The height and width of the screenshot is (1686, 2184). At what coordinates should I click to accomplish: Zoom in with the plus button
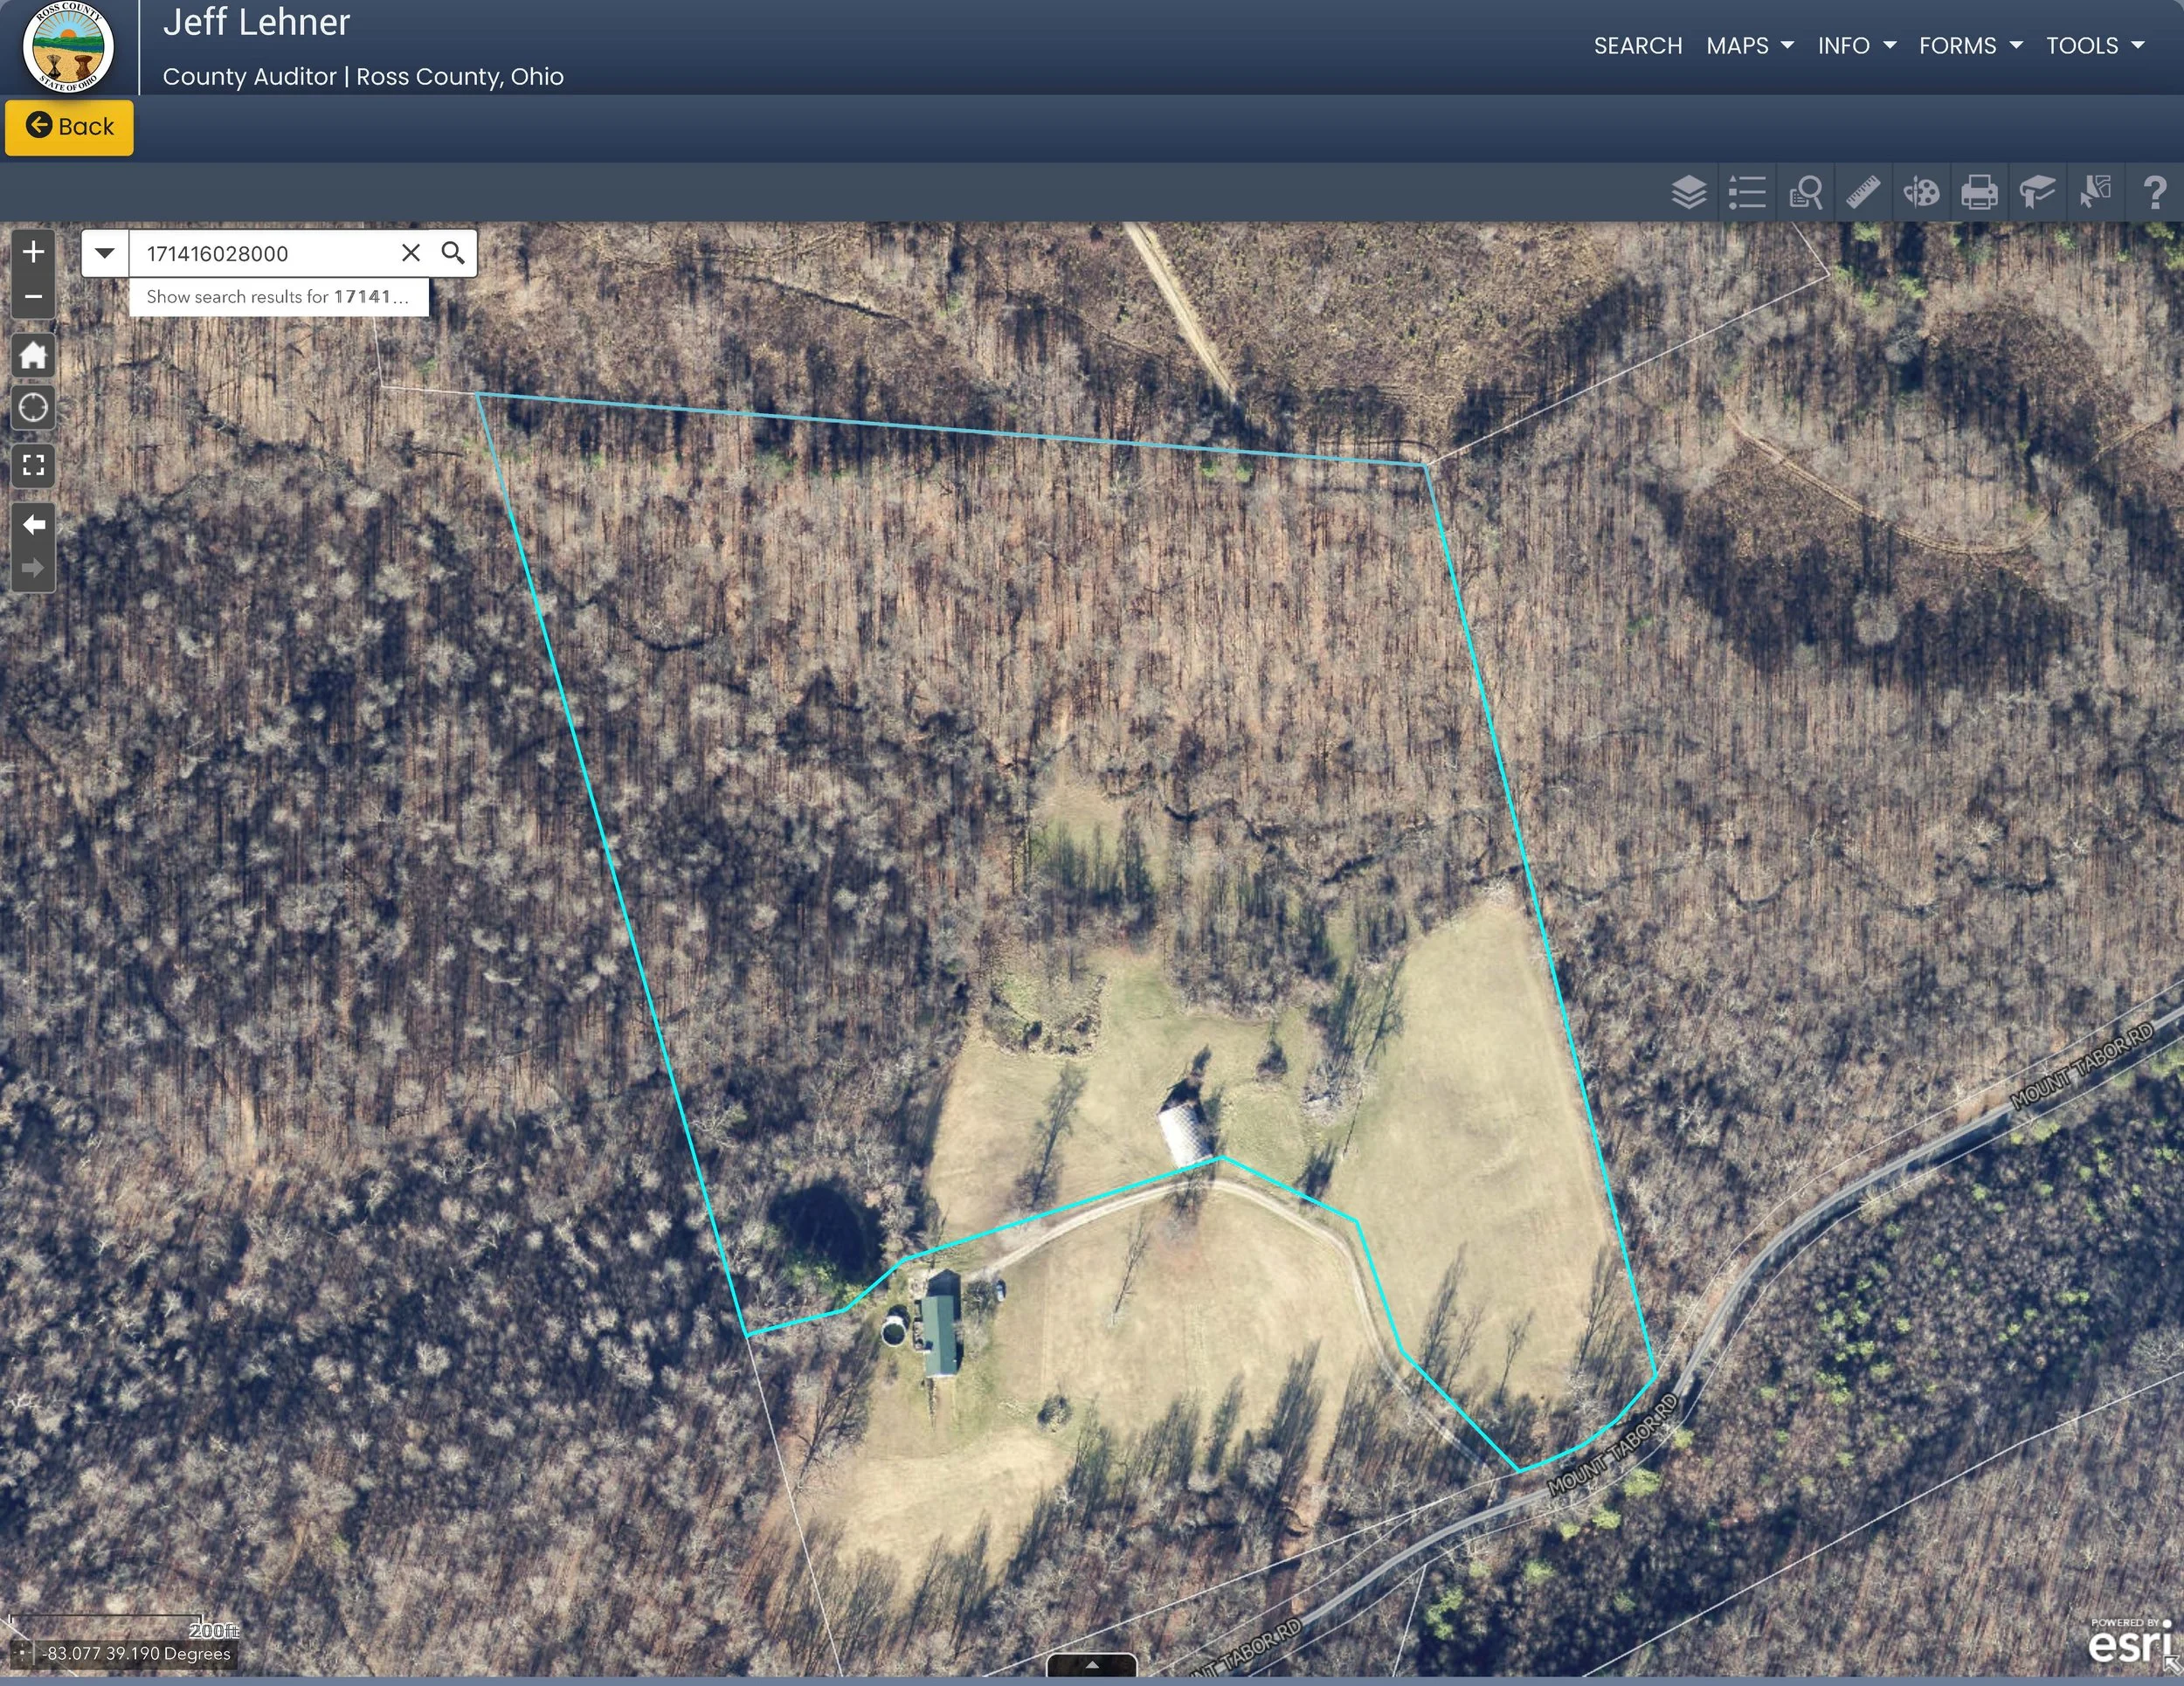tap(33, 252)
